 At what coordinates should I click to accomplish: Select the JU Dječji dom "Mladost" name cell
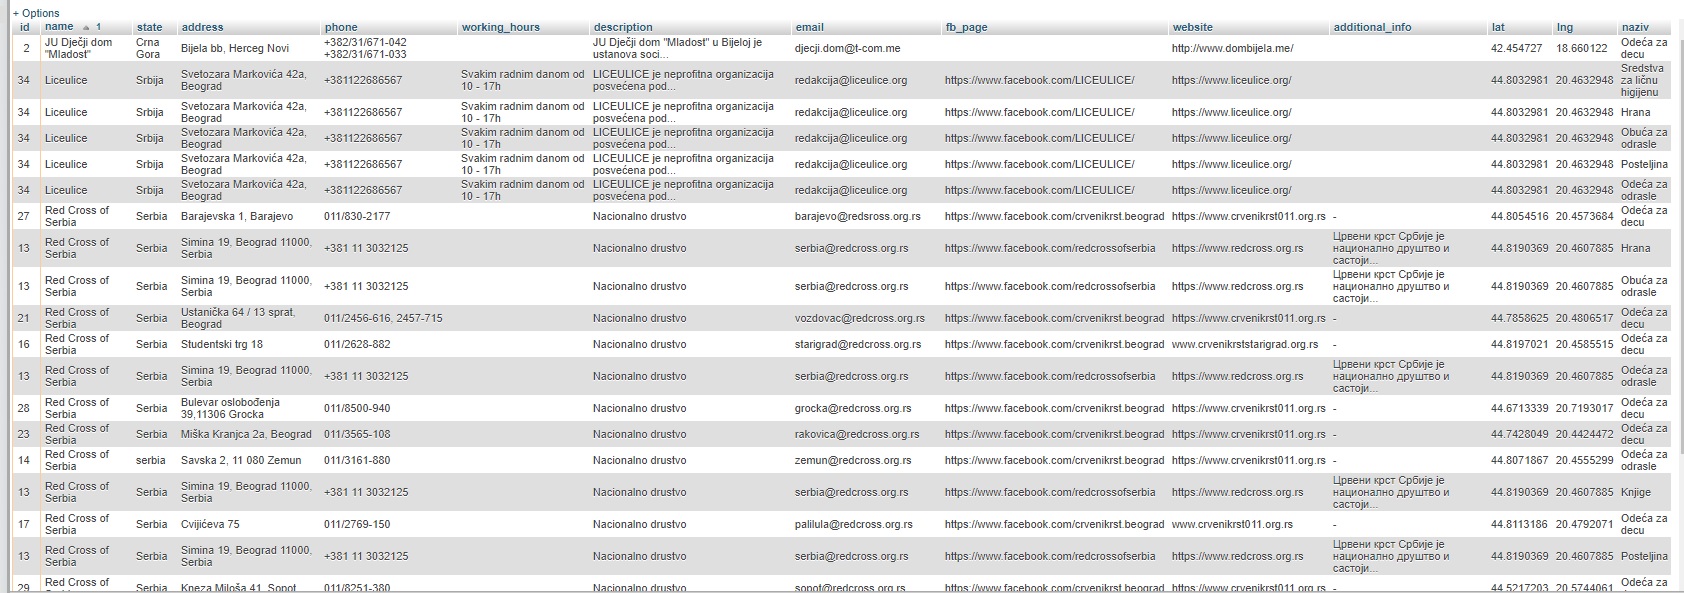(x=78, y=48)
